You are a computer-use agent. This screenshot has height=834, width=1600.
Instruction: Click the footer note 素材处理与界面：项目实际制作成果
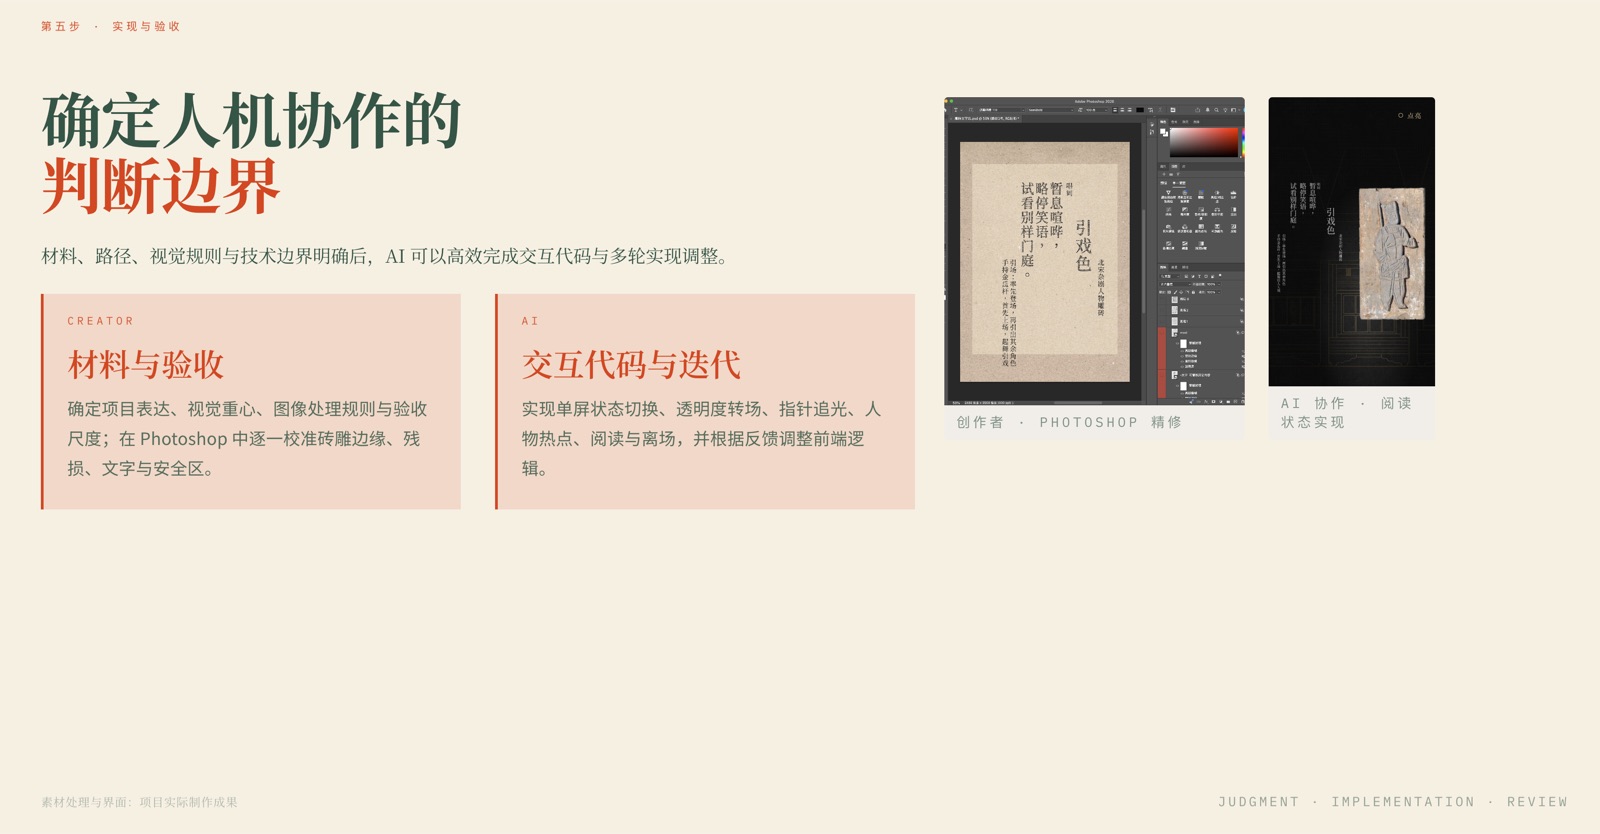(139, 802)
